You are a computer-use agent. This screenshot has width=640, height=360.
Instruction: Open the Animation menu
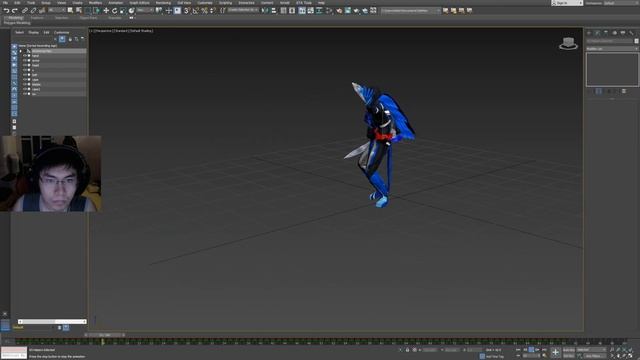point(116,3)
